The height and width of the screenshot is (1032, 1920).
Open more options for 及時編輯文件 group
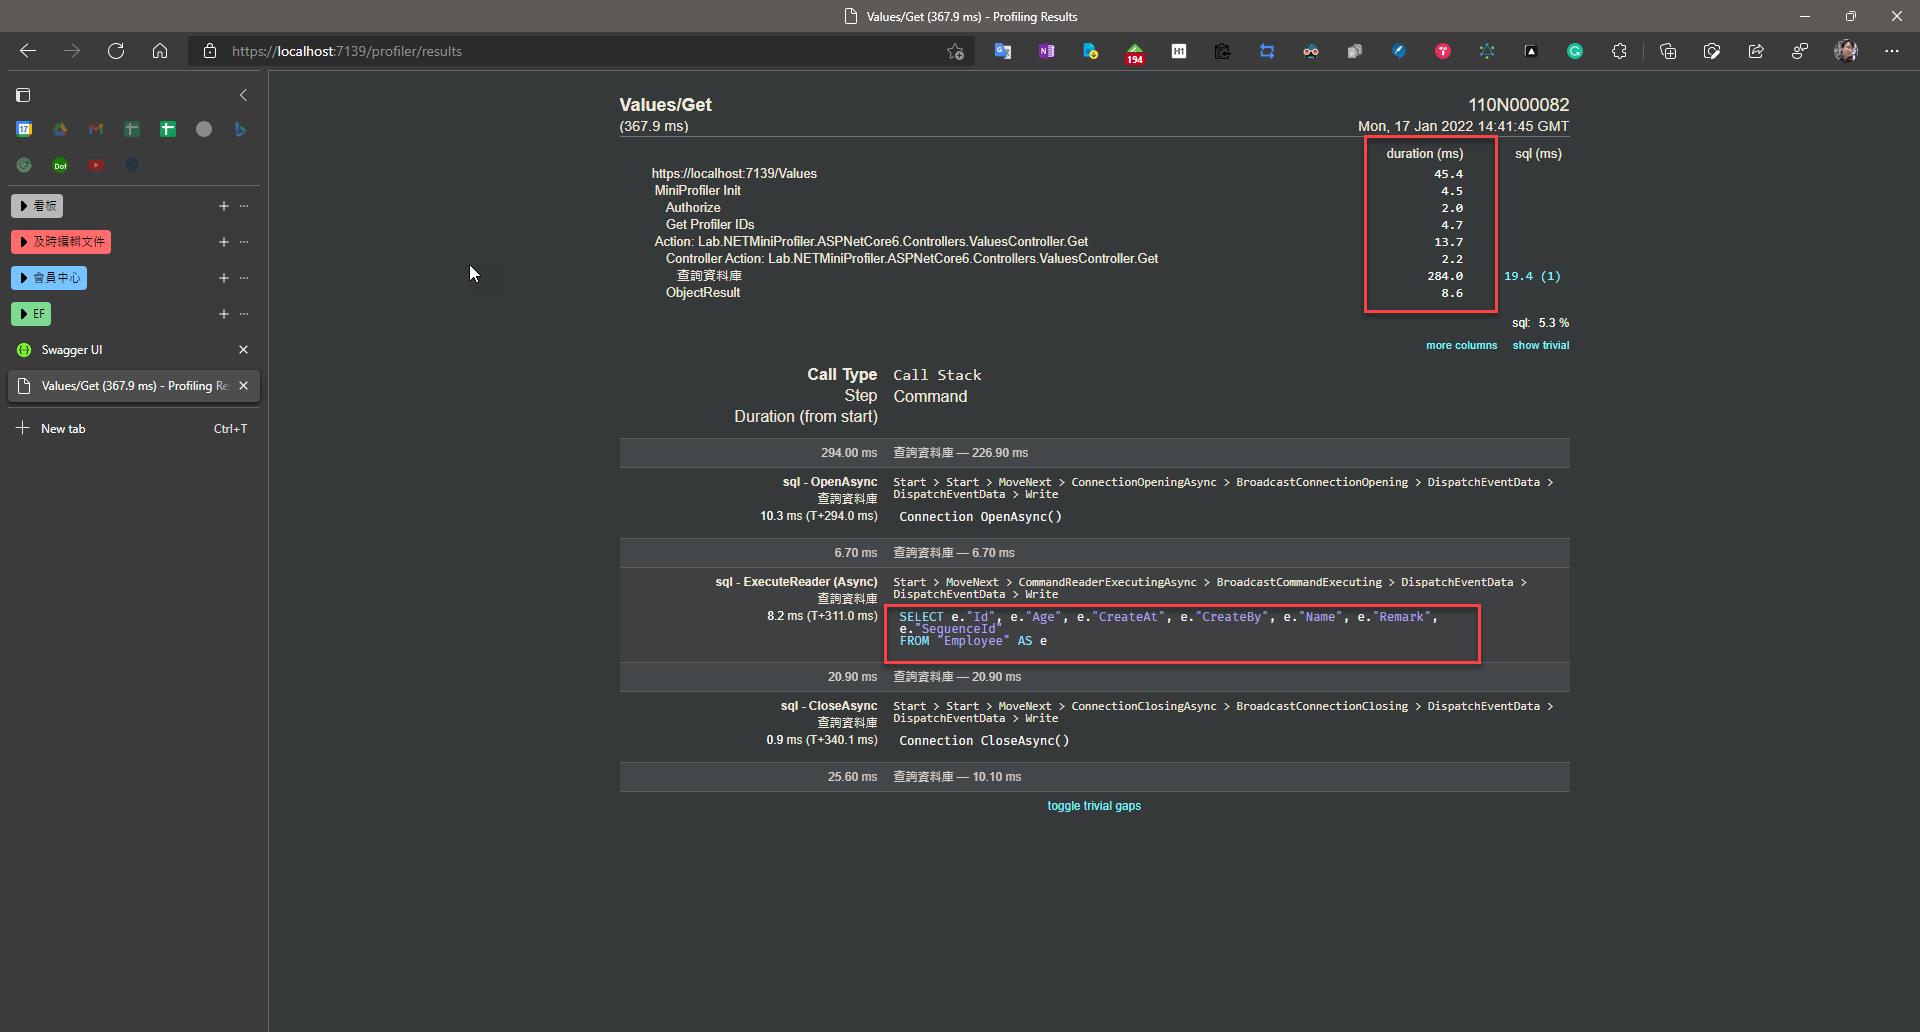(x=244, y=242)
